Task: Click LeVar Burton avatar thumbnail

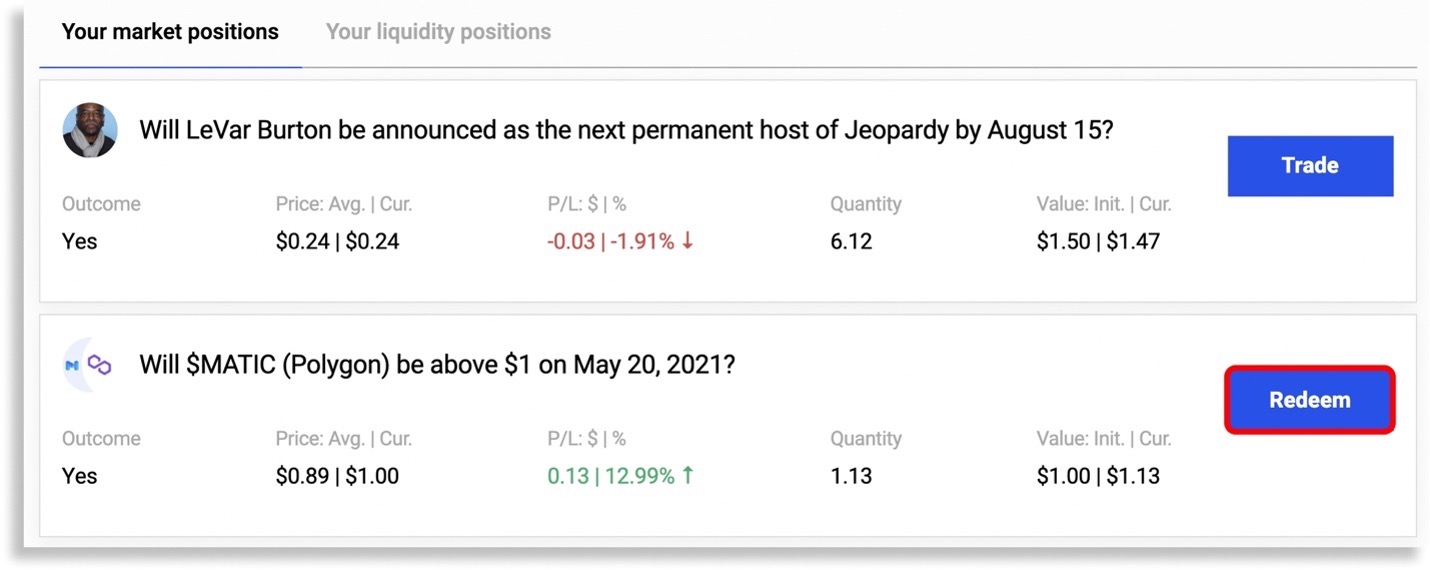Action: pos(90,130)
